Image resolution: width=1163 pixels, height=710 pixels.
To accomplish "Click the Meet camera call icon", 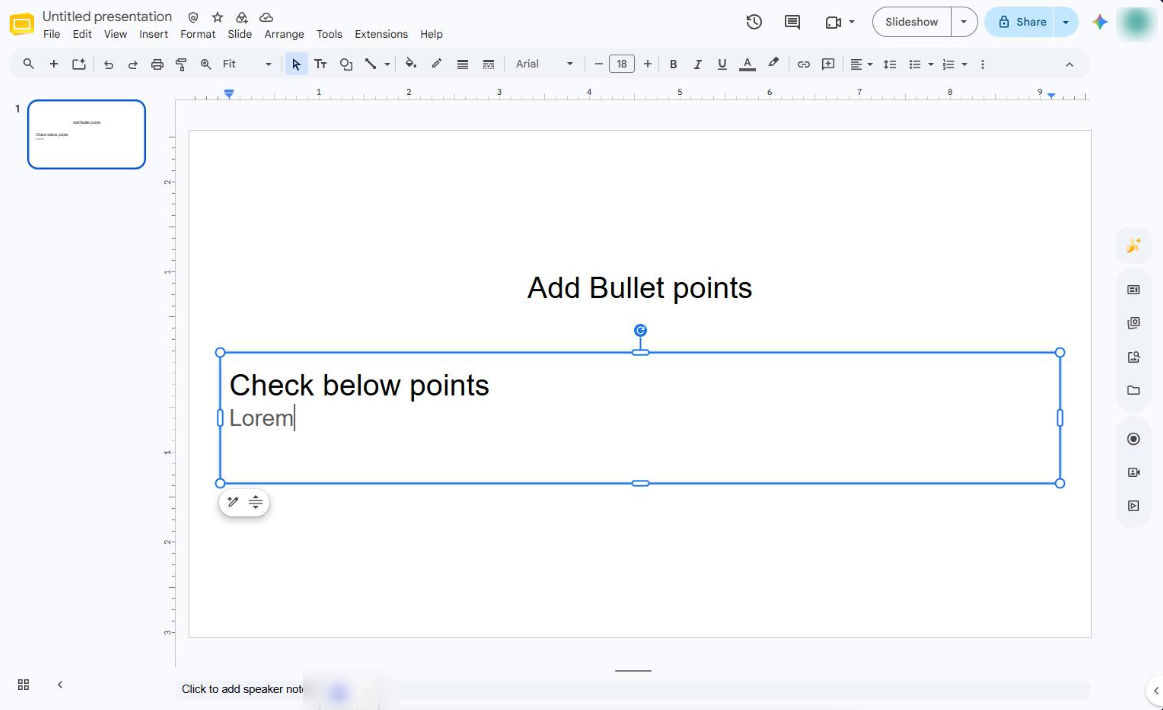I will [x=834, y=22].
